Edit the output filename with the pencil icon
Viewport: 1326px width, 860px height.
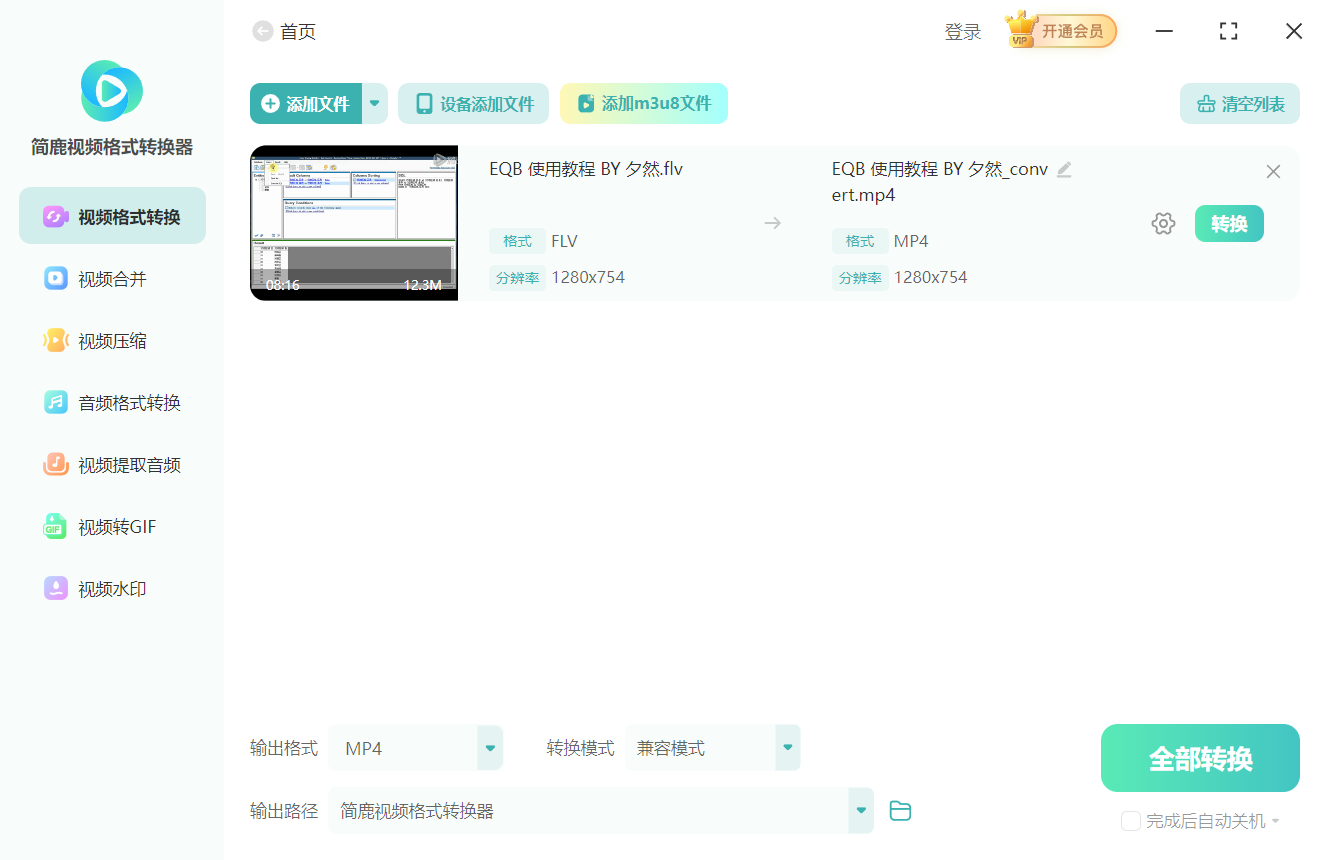(x=1064, y=169)
